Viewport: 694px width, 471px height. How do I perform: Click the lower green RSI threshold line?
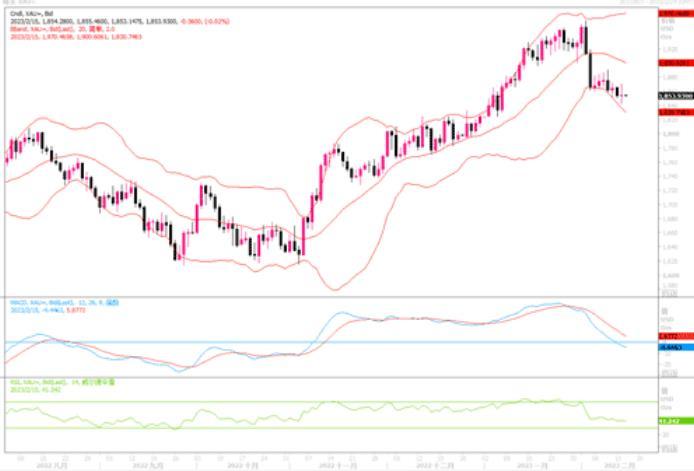tap(300, 428)
